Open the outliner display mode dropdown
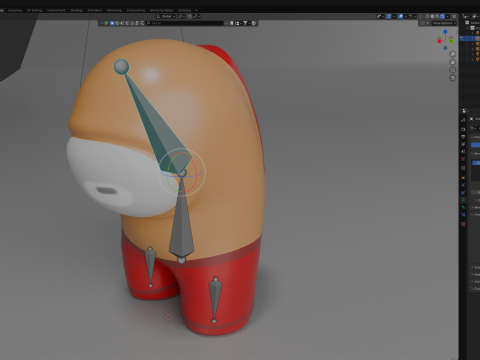 pyautogui.click(x=476, y=16)
